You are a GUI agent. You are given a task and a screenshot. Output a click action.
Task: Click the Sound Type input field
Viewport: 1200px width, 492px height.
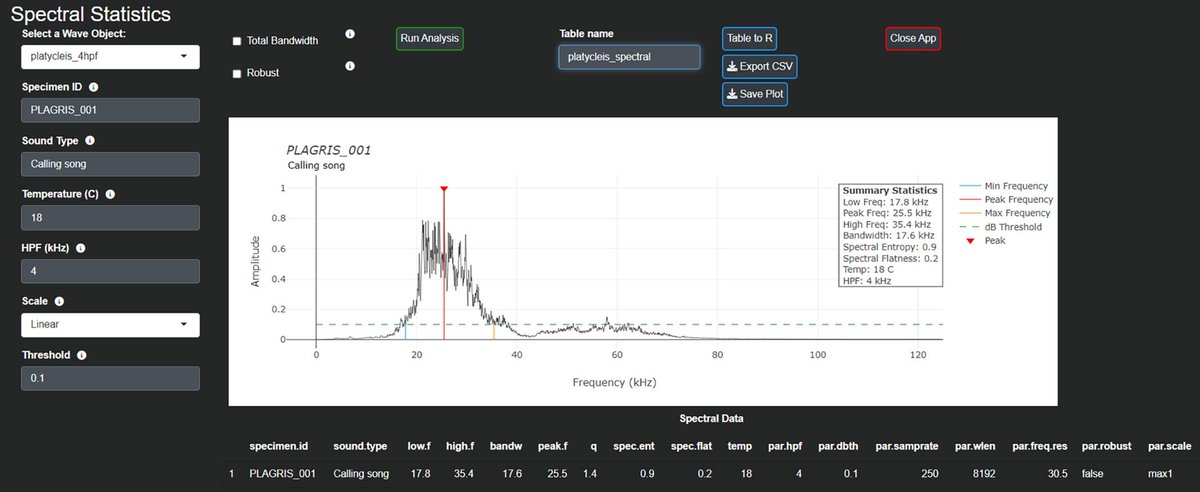pyautogui.click(x=110, y=164)
